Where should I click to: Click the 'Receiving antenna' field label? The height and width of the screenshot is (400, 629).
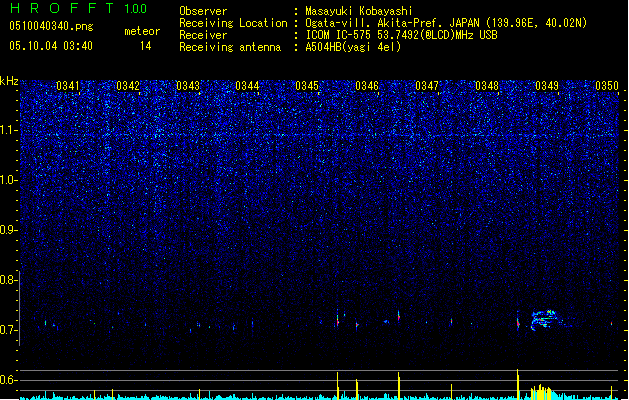tap(230, 47)
